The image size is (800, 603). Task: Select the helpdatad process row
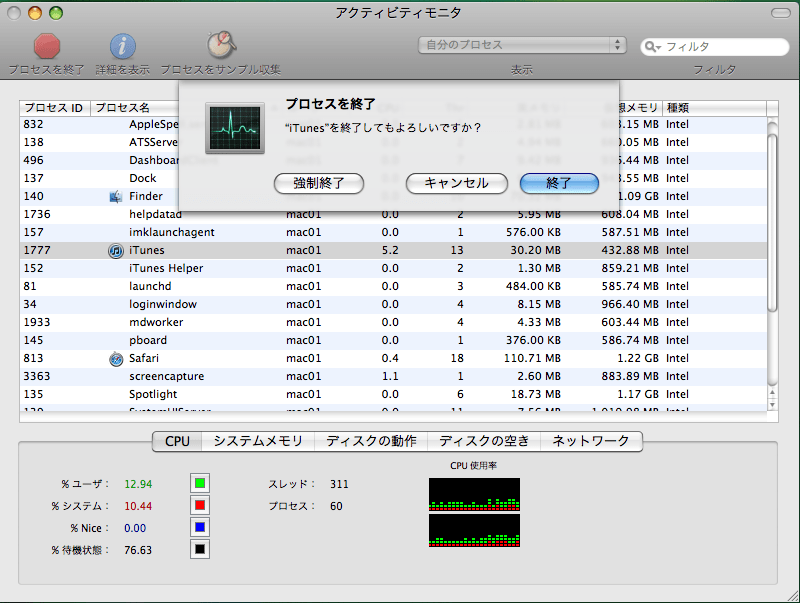(x=393, y=214)
